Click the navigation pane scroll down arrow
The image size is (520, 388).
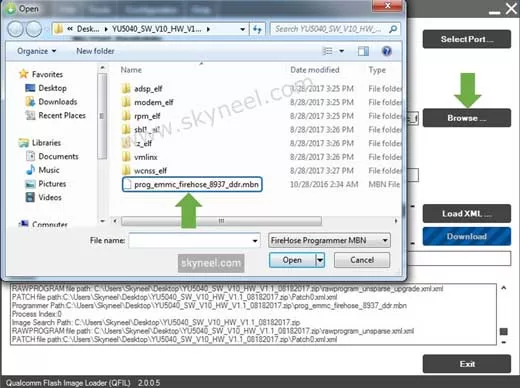click(102, 221)
